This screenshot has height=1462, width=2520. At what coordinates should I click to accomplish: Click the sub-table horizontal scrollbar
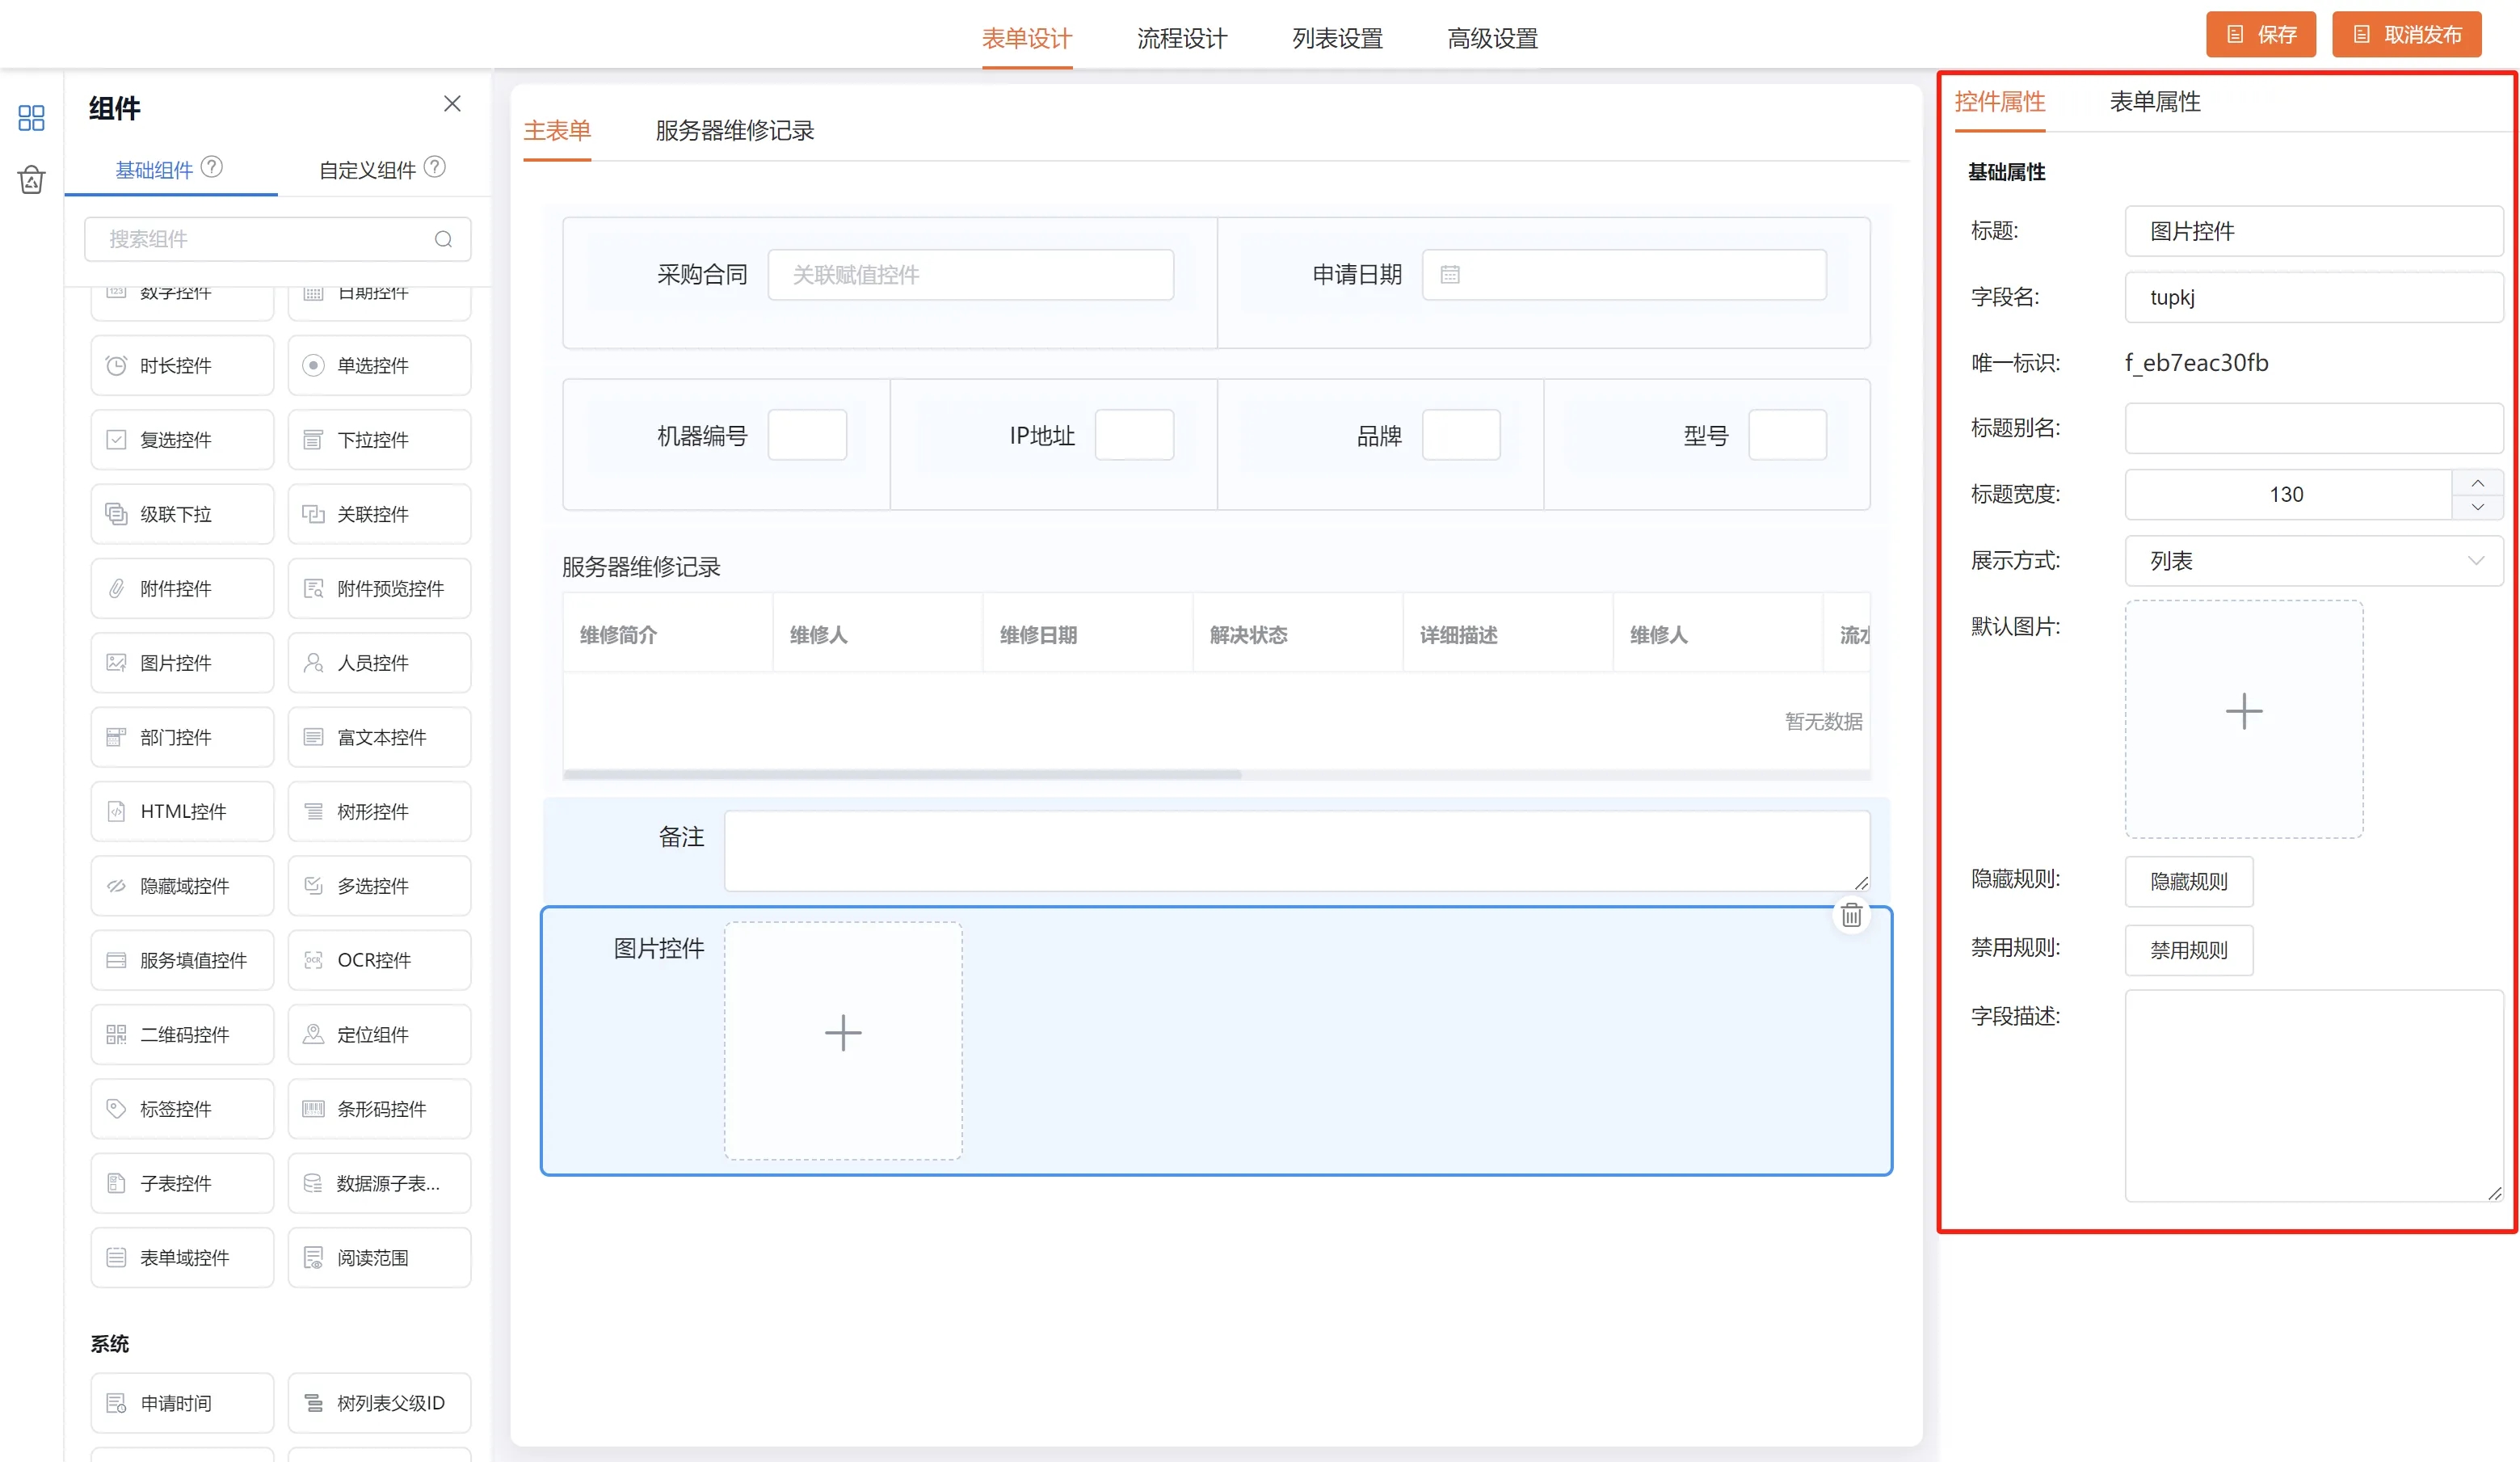click(x=902, y=774)
